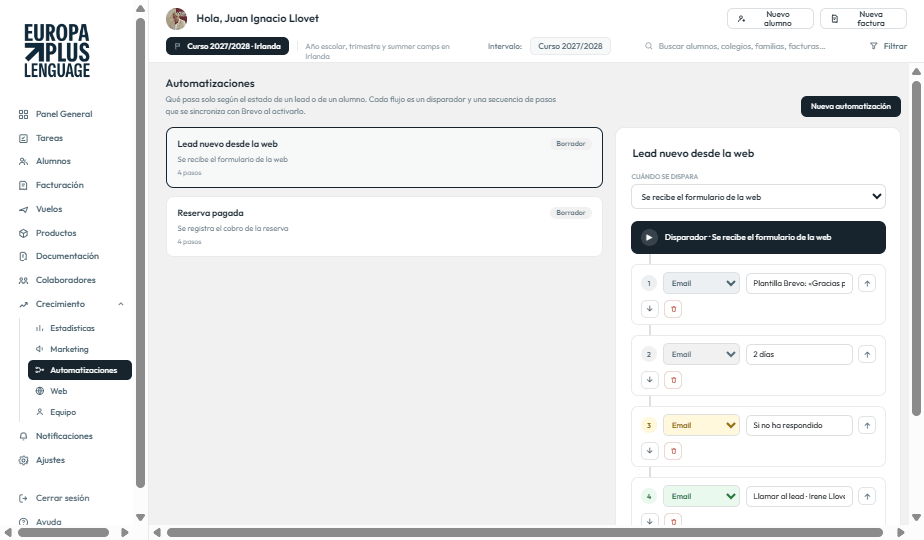The image size is (924, 540).
Task: Move step 2 up with arrow
Action: [867, 355]
